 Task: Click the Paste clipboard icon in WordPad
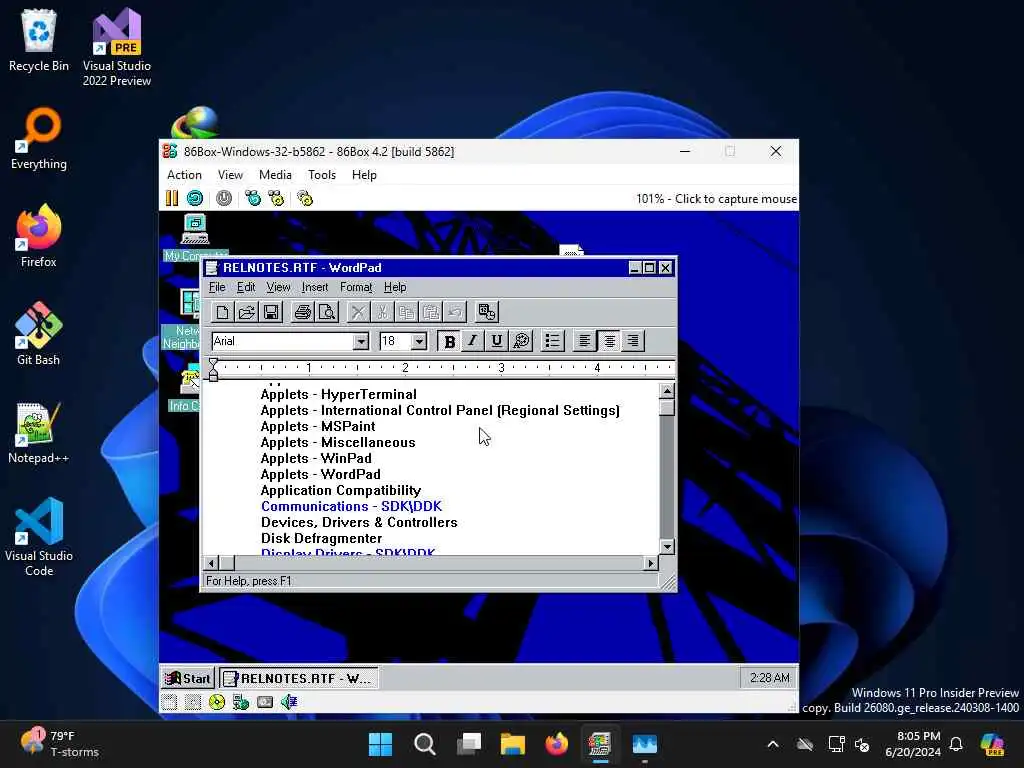(430, 312)
